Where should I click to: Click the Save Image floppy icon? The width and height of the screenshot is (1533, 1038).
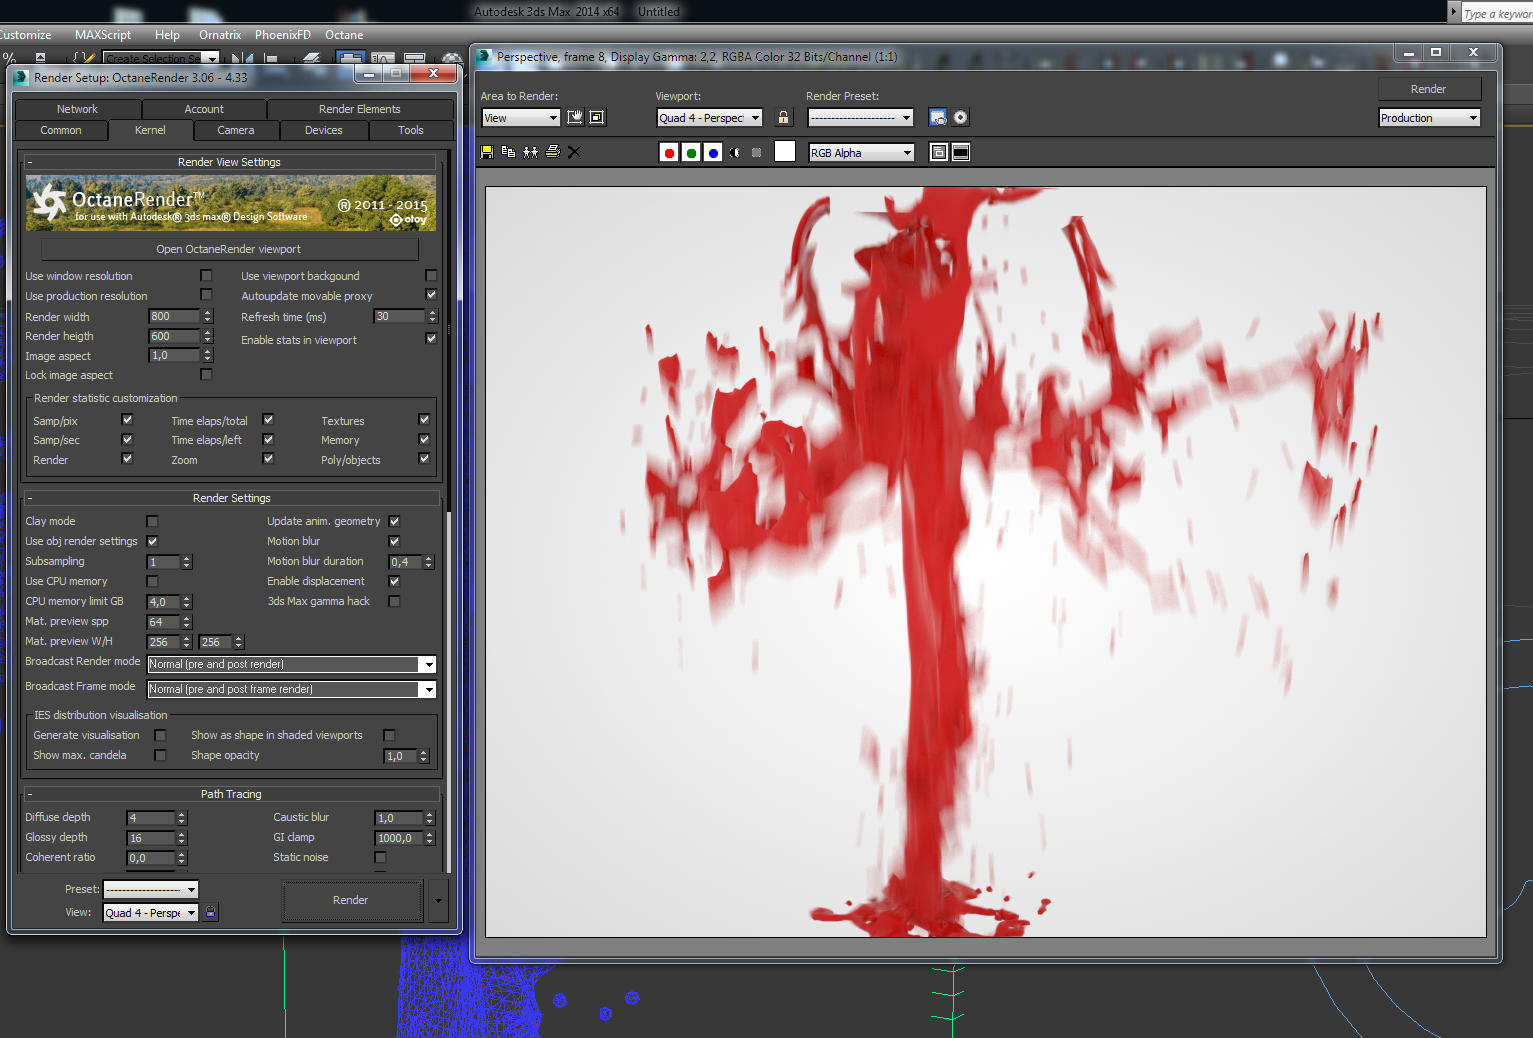(x=487, y=152)
